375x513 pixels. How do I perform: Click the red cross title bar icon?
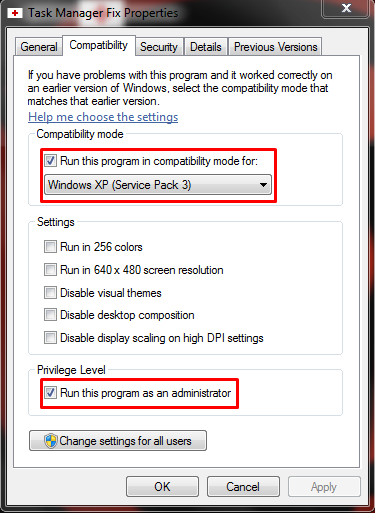[15, 13]
